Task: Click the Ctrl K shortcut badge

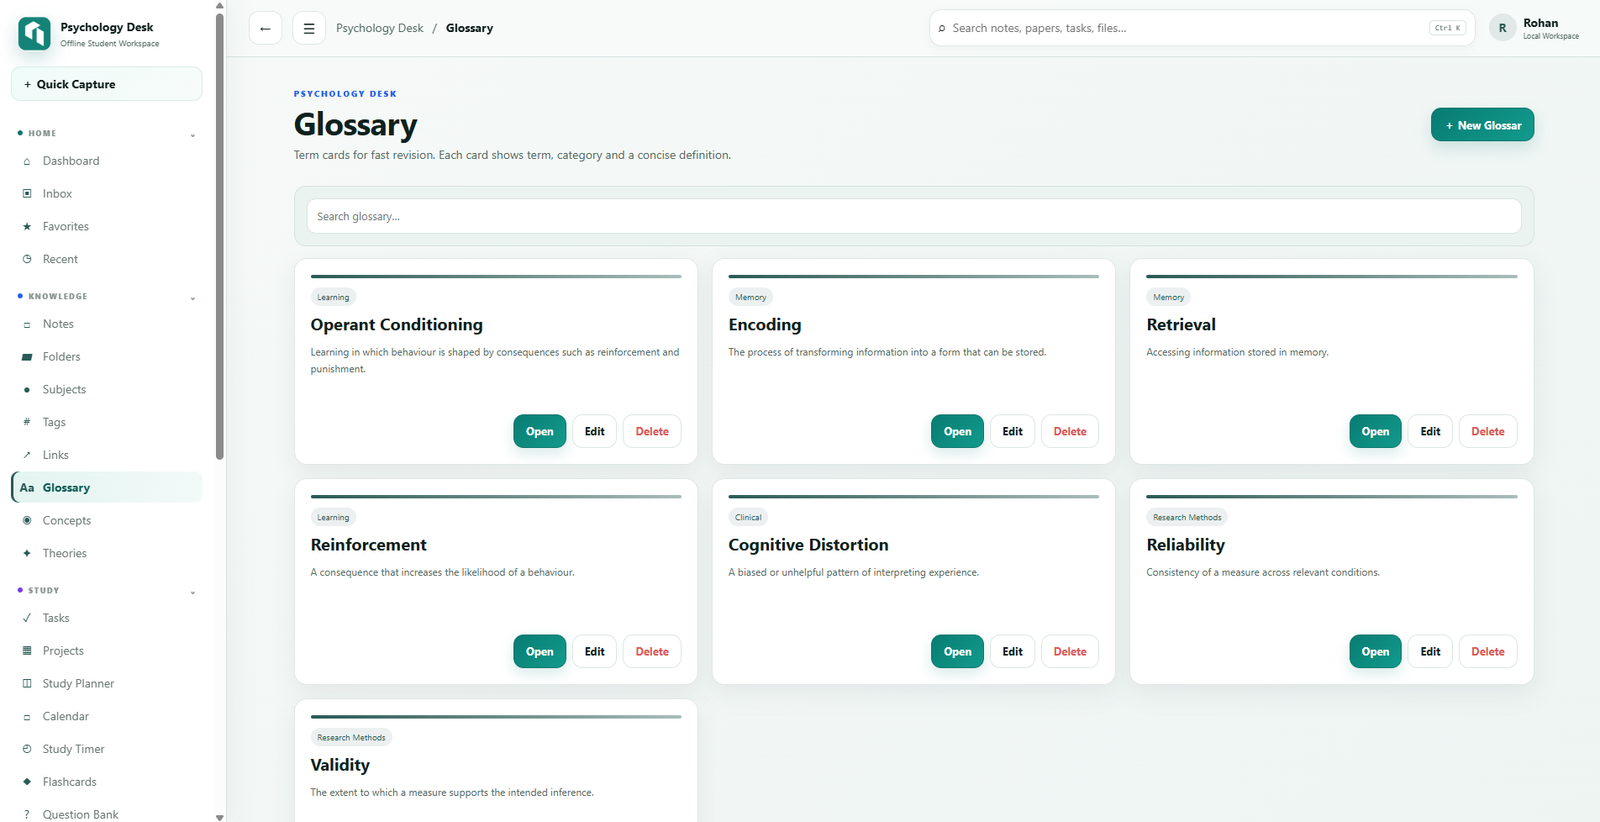Action: tap(1447, 28)
